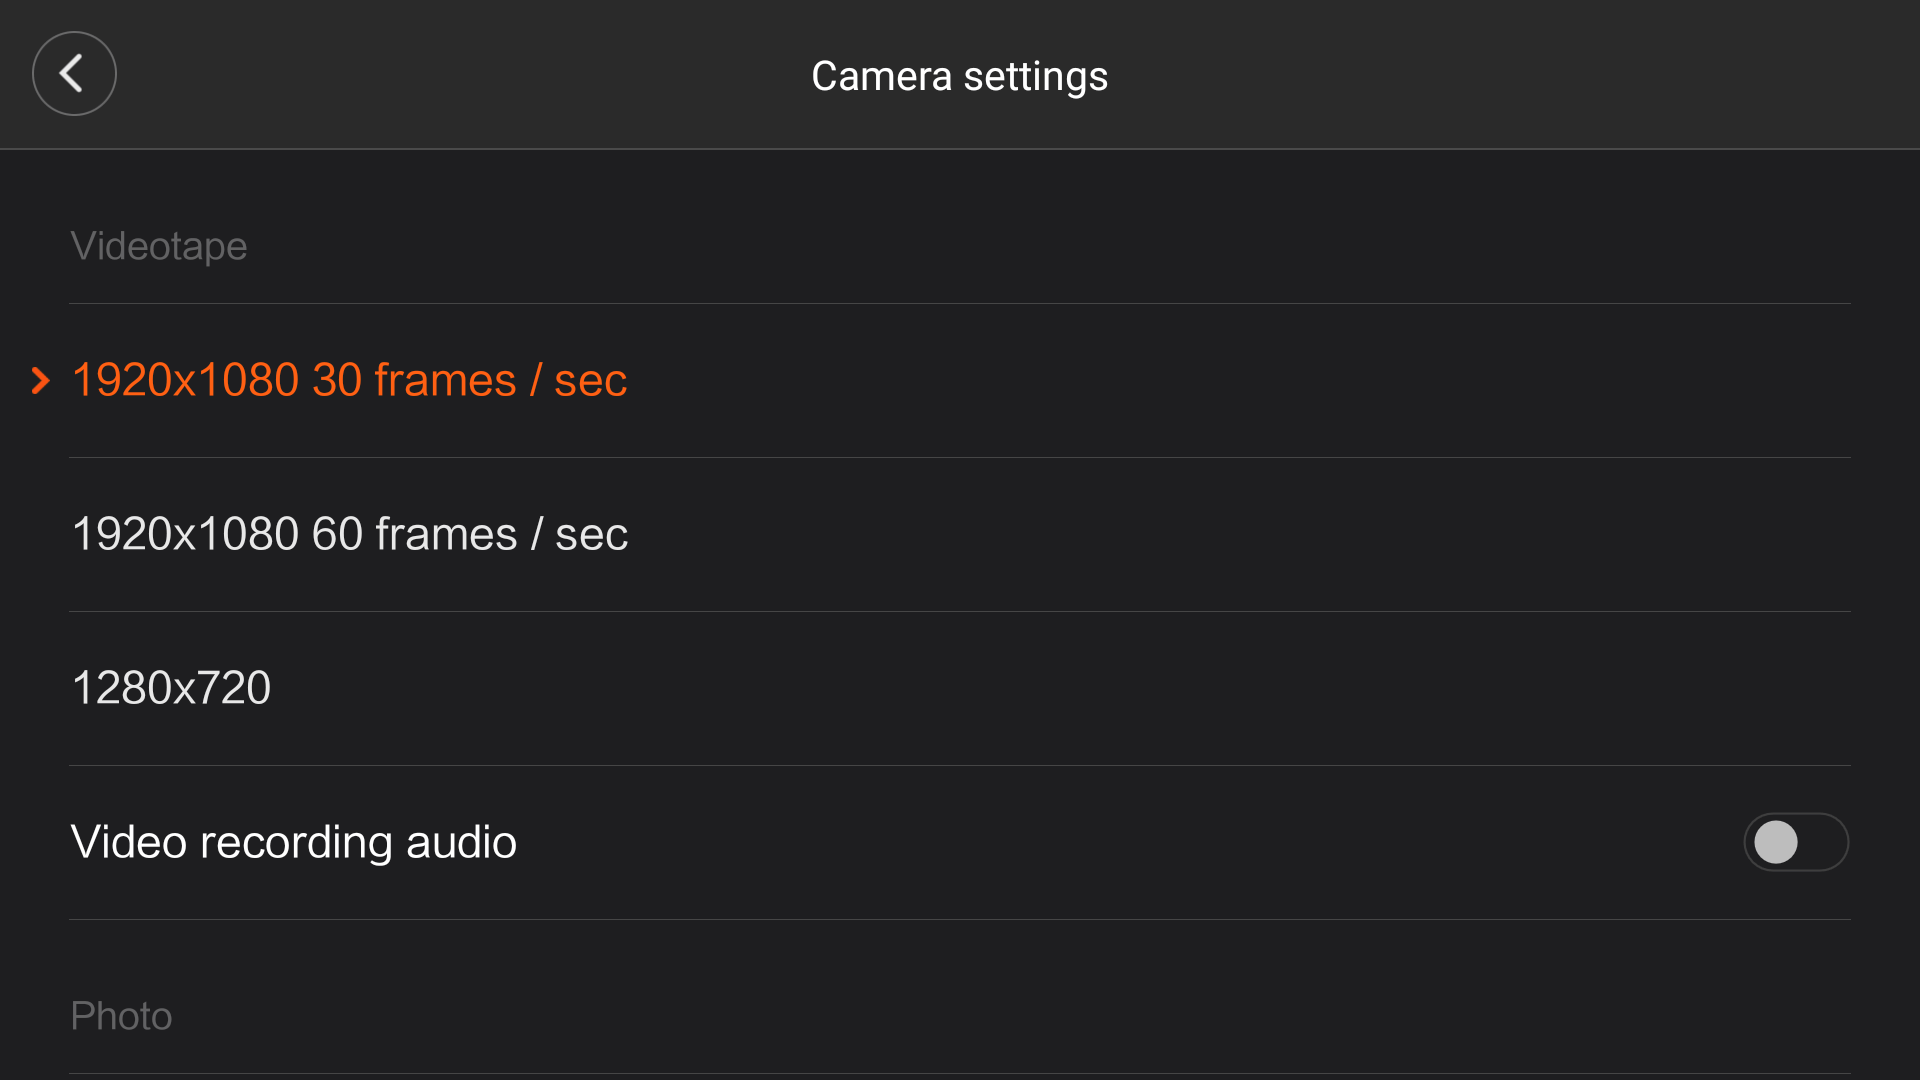Click the arrow beside 1920x1080 30 frames
Image resolution: width=1920 pixels, height=1080 pixels.
coord(41,380)
